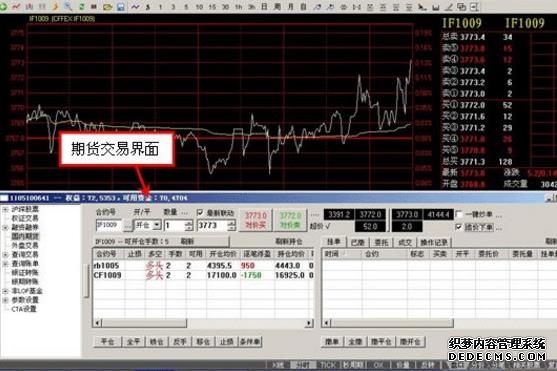
Task: Expand the 沪深股票 tree node
Action: tap(5, 210)
